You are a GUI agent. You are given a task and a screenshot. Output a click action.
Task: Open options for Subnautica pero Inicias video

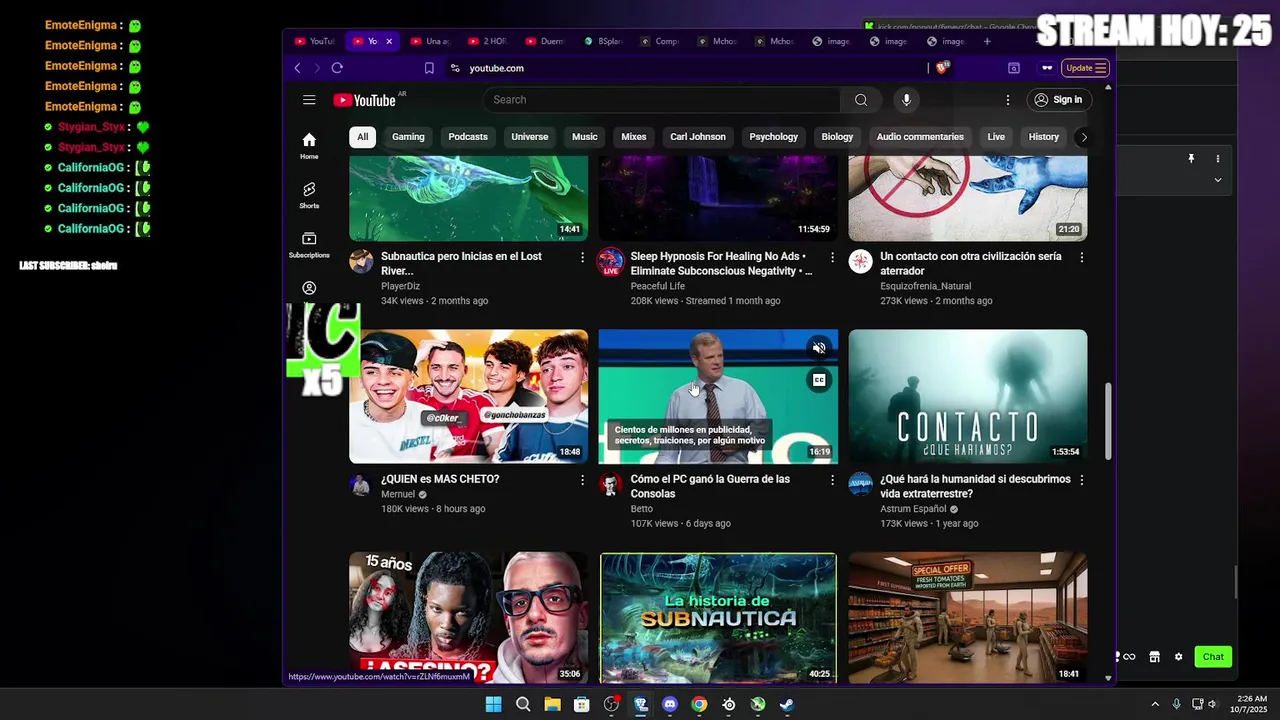tap(582, 257)
